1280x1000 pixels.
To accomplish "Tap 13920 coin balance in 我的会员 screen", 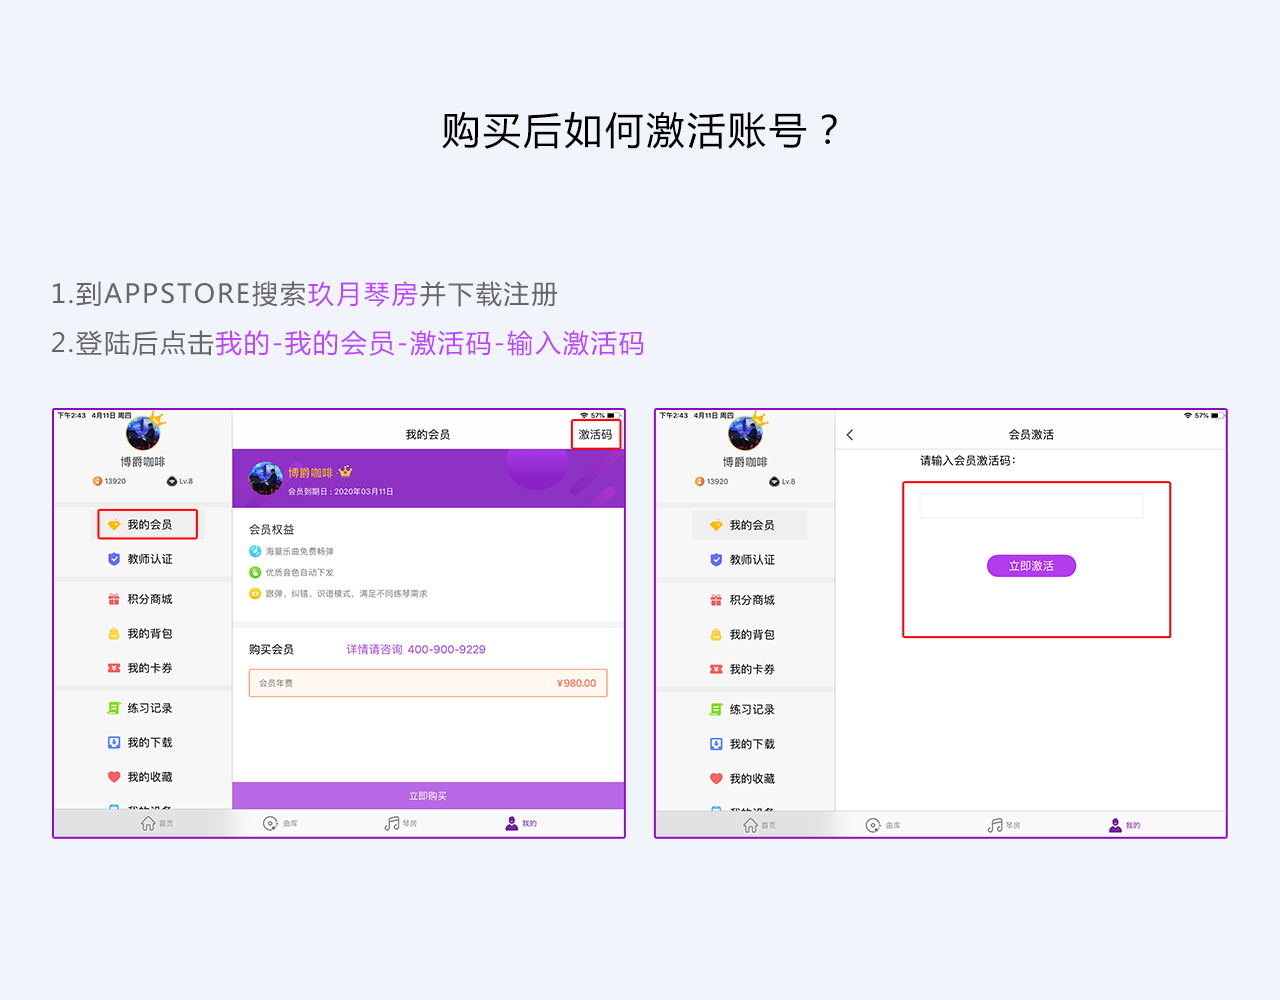I will pos(109,481).
